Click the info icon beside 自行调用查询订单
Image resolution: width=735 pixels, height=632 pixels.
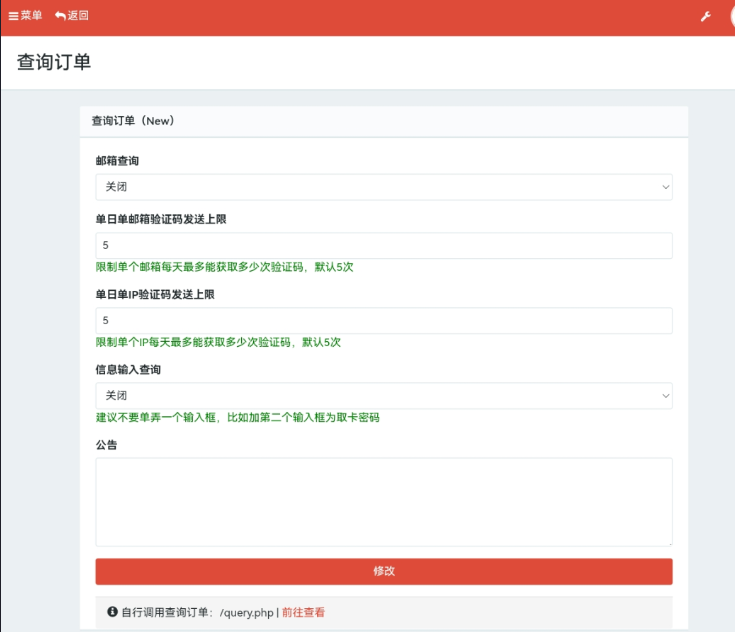point(112,612)
